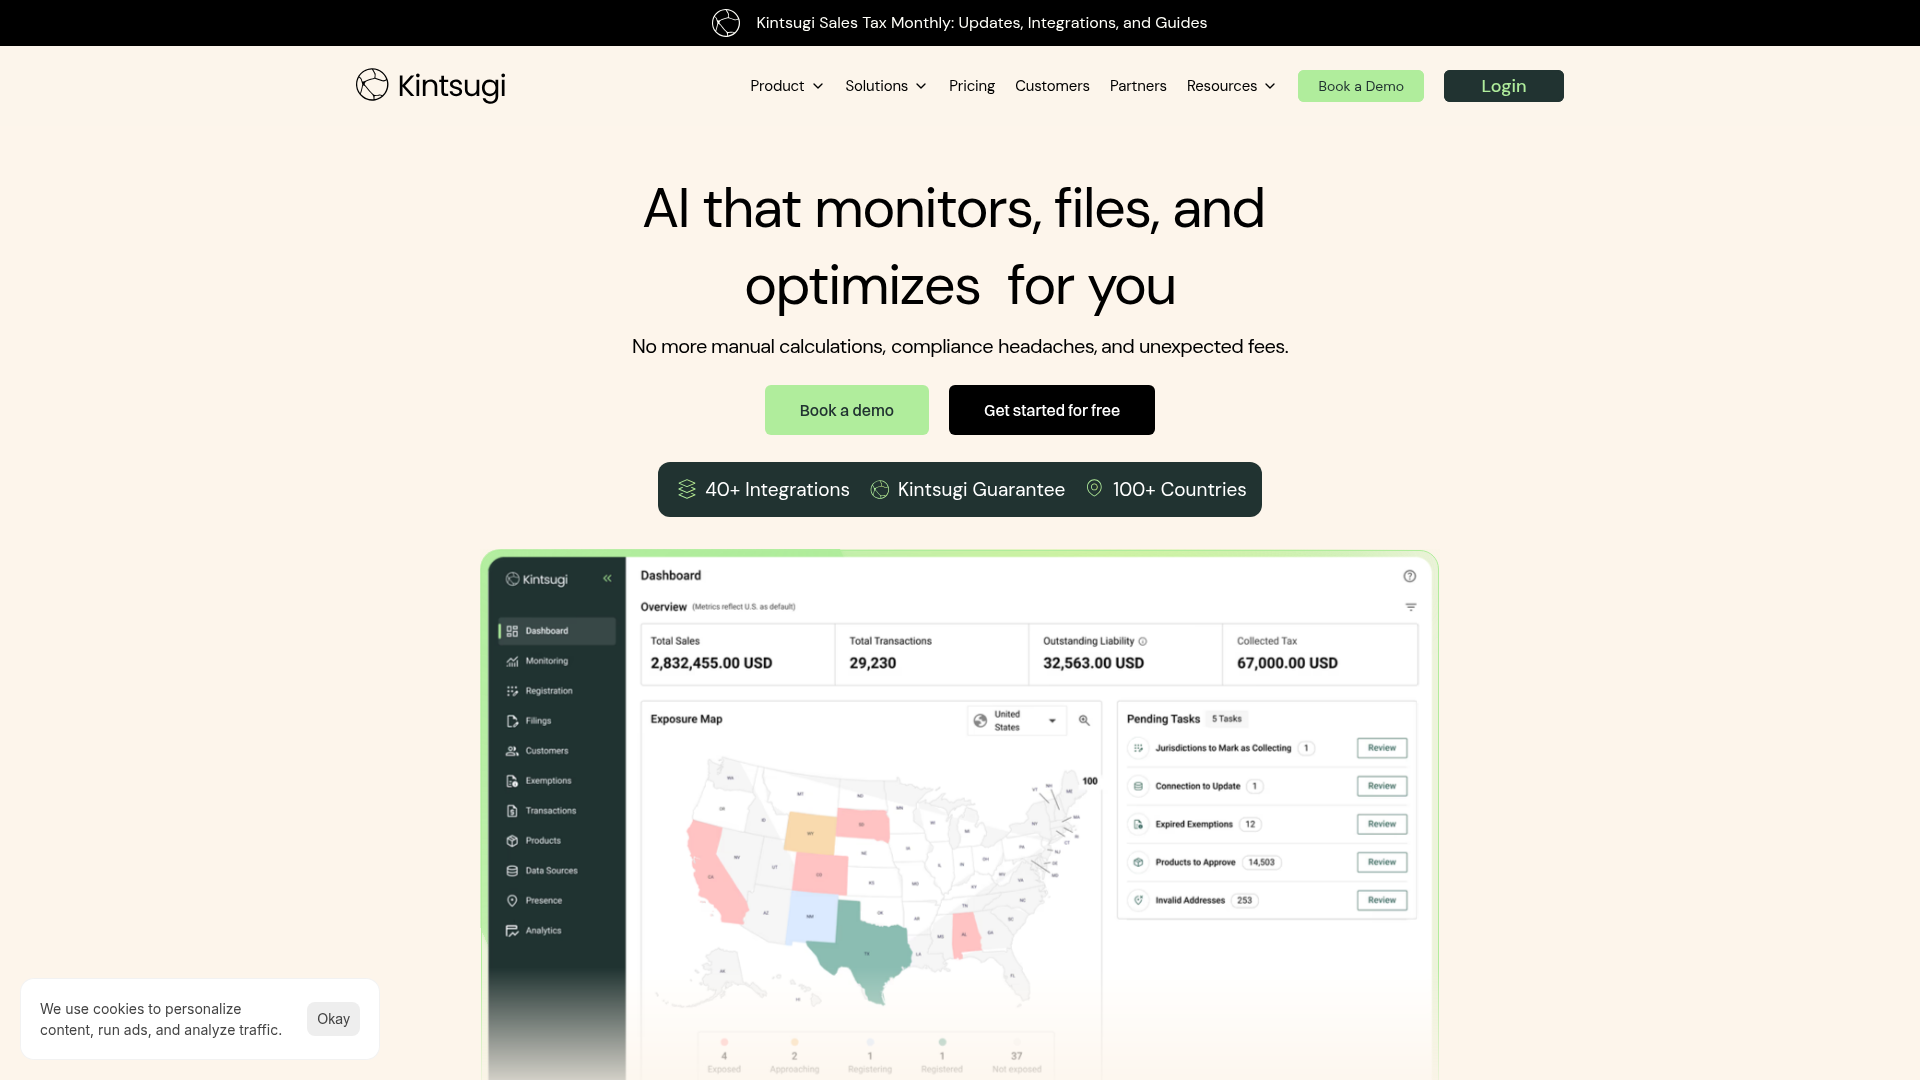
Task: Click the stacked layers icon beside 40+ Integrations
Action: (x=687, y=489)
